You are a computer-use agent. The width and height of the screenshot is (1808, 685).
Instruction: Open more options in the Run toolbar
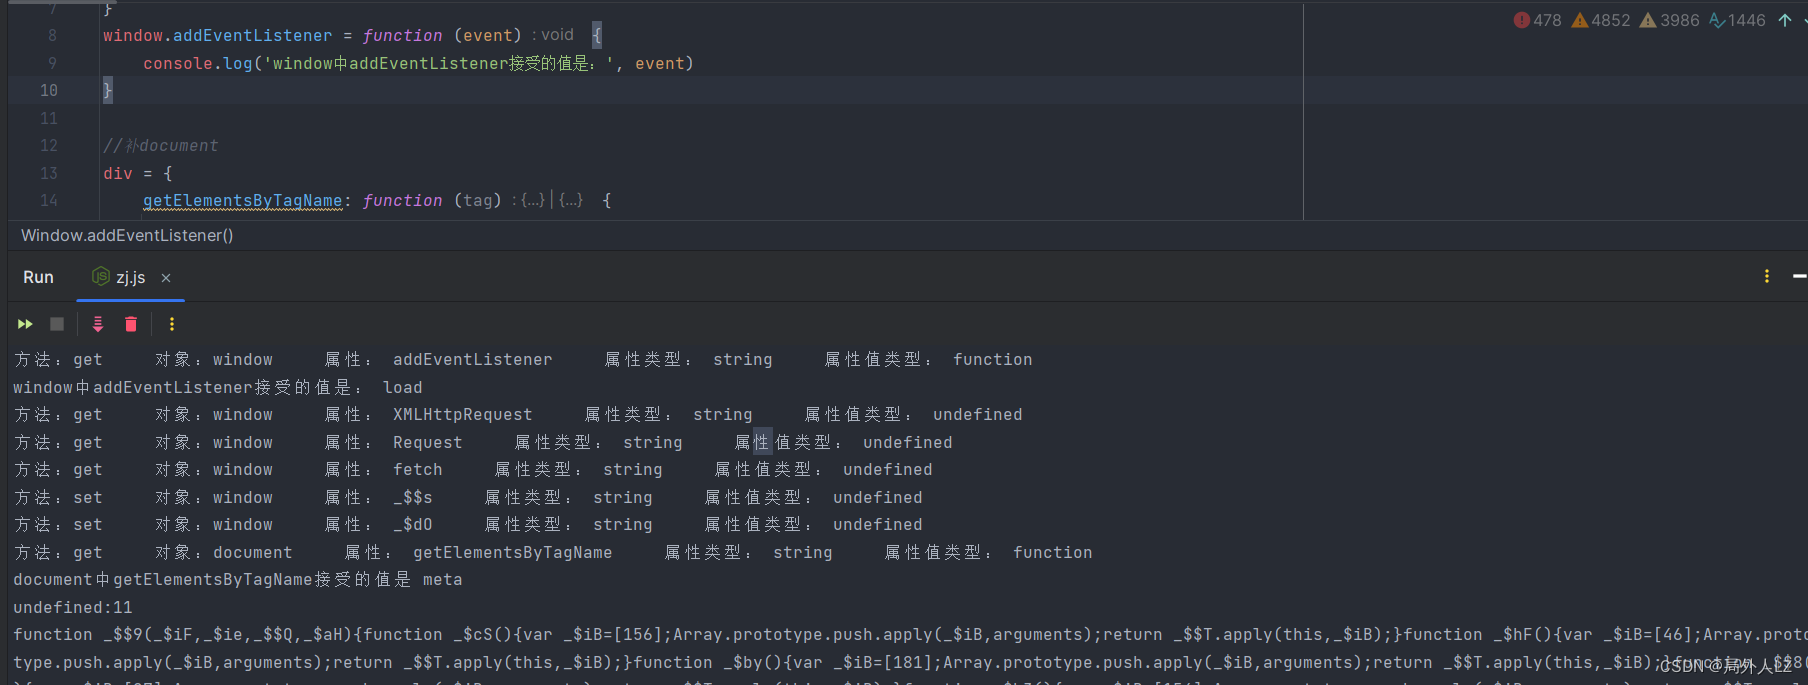point(172,324)
